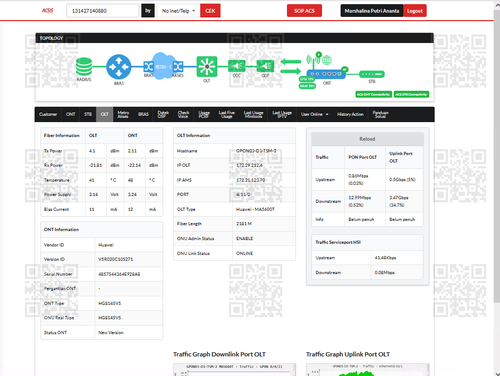Click the RADIUS database icon in topology

click(x=84, y=66)
